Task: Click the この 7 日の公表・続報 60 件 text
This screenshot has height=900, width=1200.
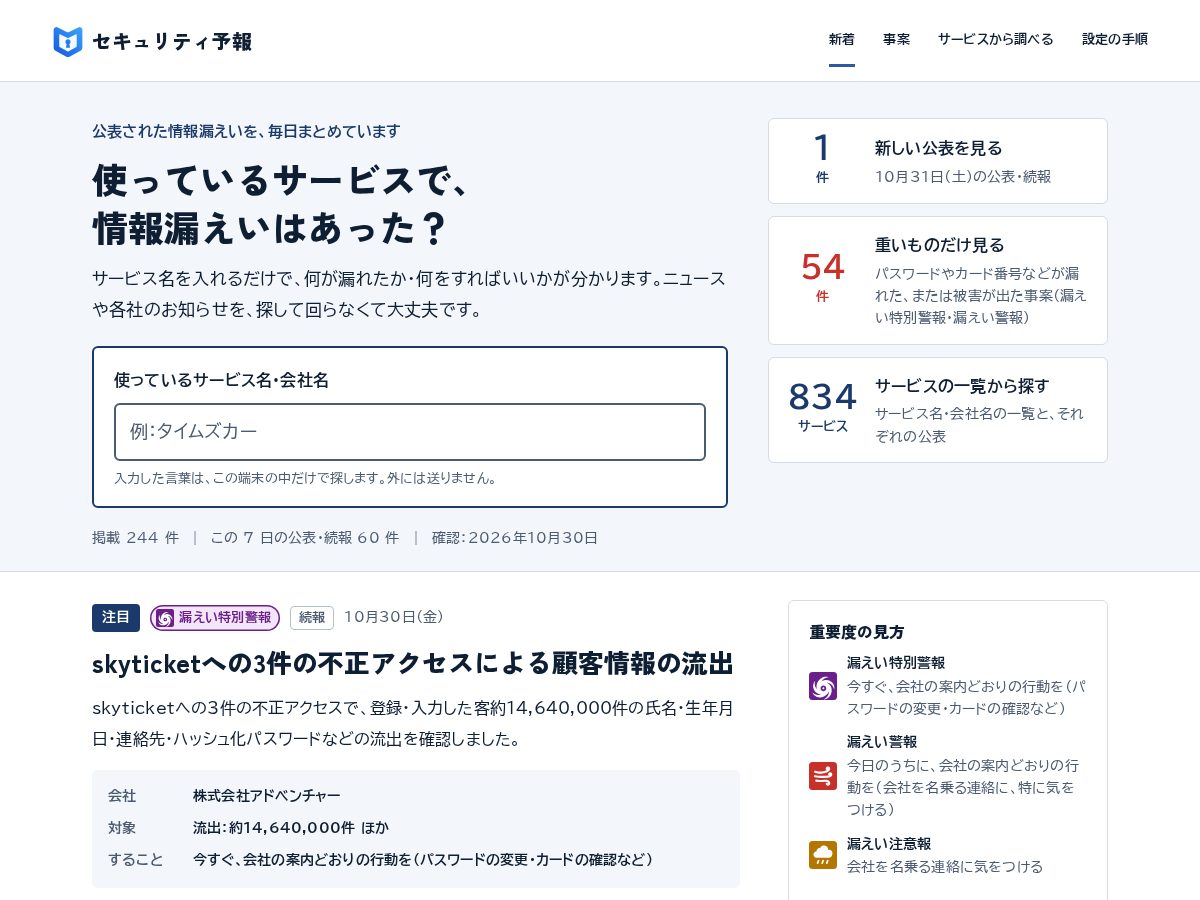Action: pos(304,538)
